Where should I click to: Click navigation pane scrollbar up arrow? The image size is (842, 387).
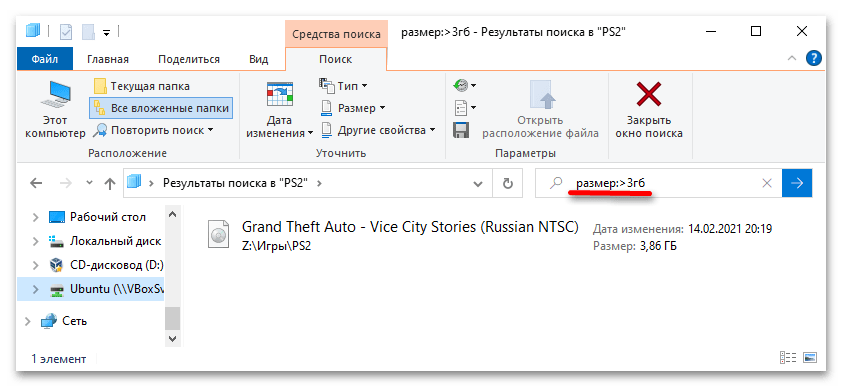tap(172, 213)
